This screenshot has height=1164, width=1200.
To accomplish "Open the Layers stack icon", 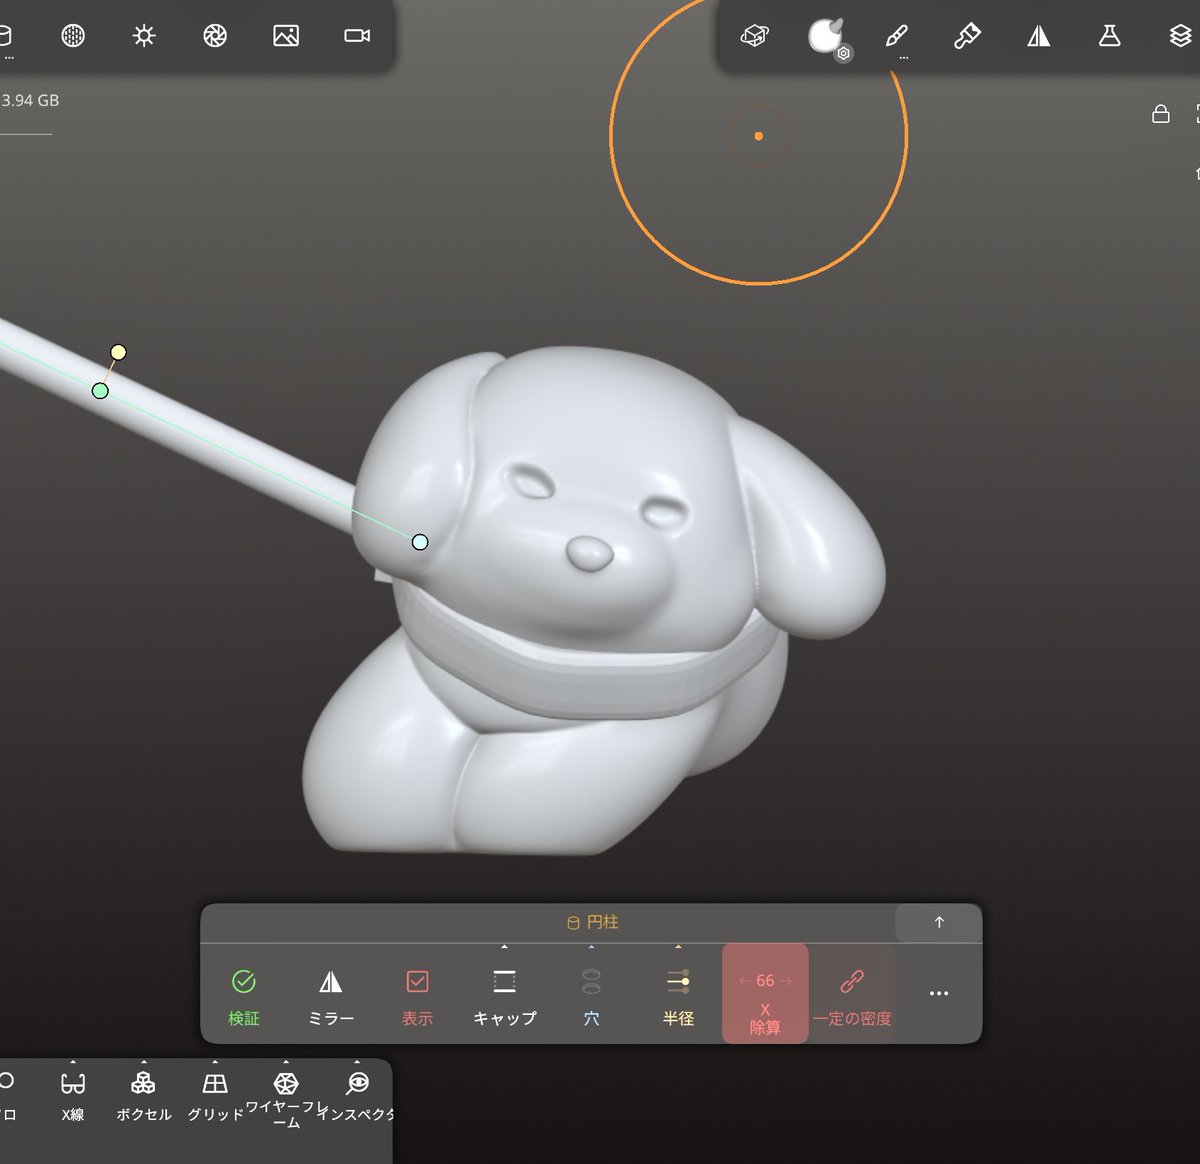I will pos(1181,36).
